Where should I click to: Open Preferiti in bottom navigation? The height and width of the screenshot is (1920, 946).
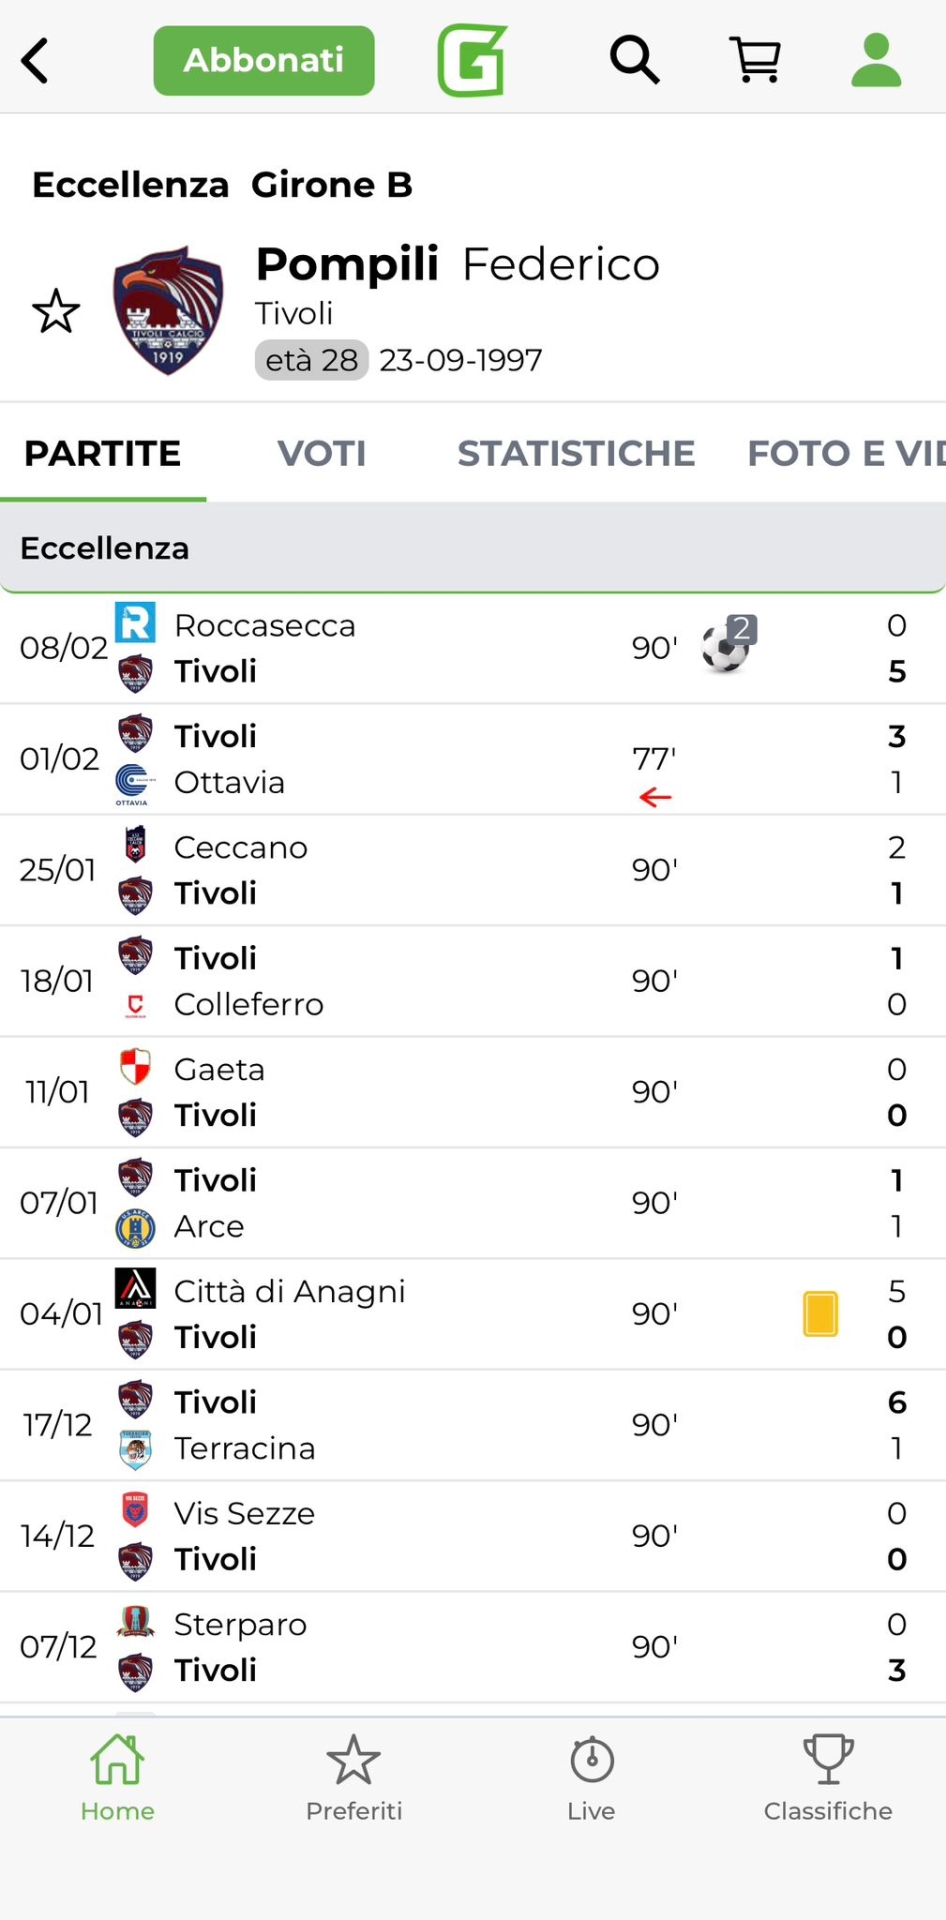[x=354, y=1780]
